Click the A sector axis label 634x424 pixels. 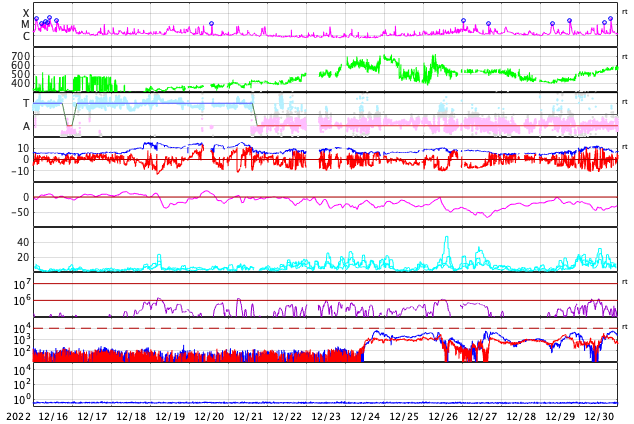click(26, 126)
